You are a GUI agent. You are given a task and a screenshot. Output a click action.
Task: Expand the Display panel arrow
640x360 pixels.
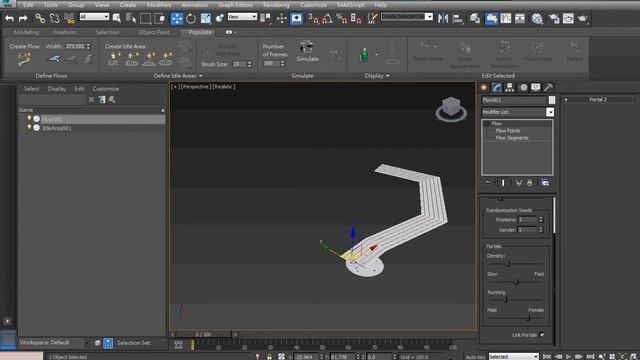click(x=387, y=76)
